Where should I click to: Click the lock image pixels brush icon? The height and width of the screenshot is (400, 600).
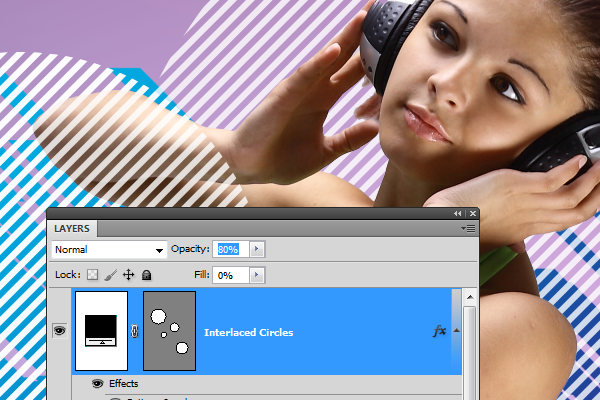click(112, 274)
